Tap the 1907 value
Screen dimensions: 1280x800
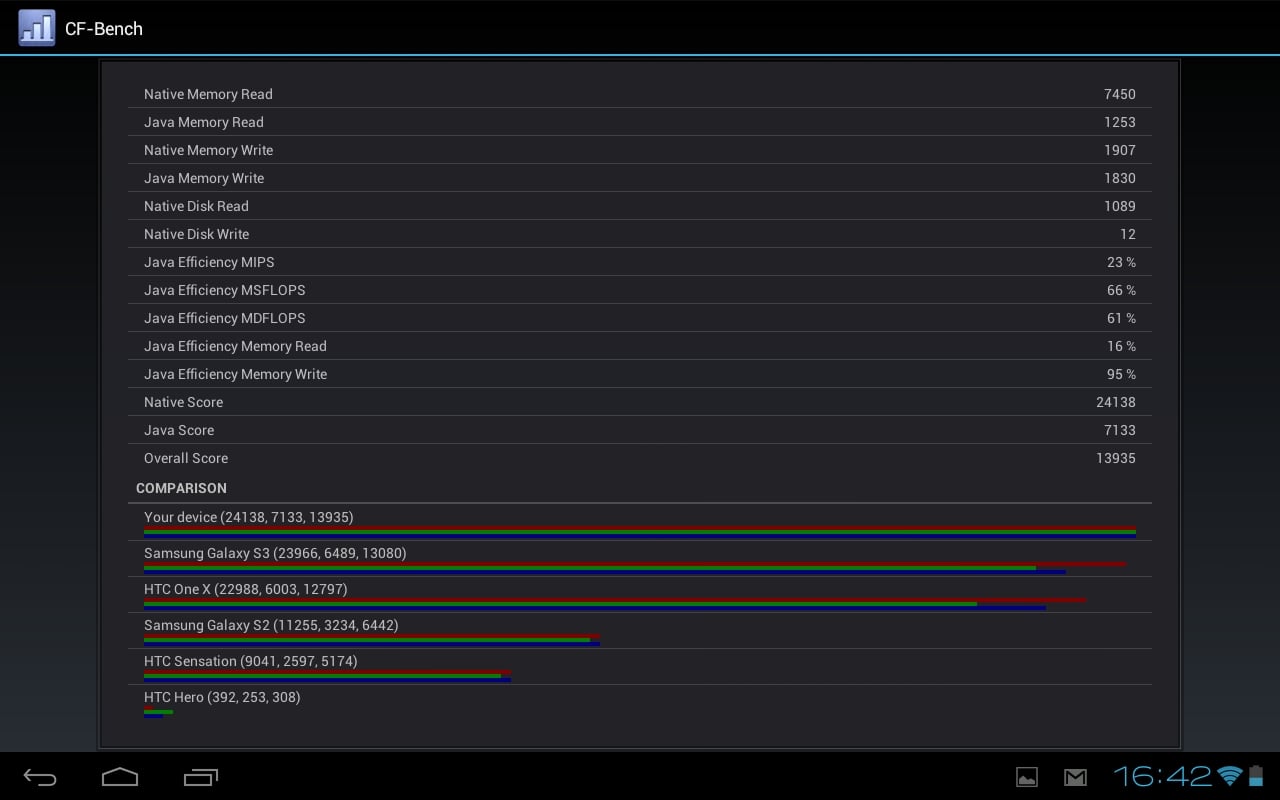pos(1120,150)
